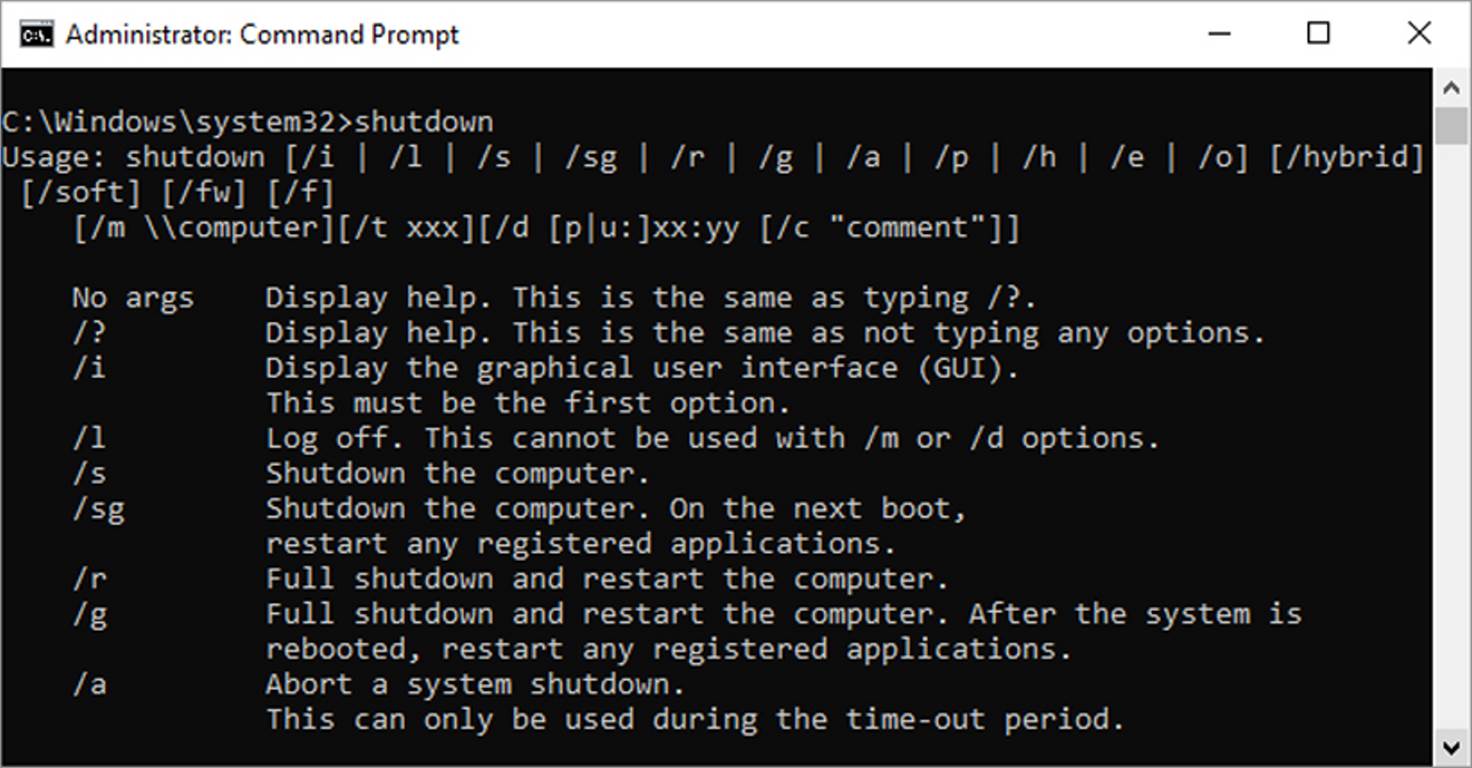Click the maximize window button

coord(1318,33)
